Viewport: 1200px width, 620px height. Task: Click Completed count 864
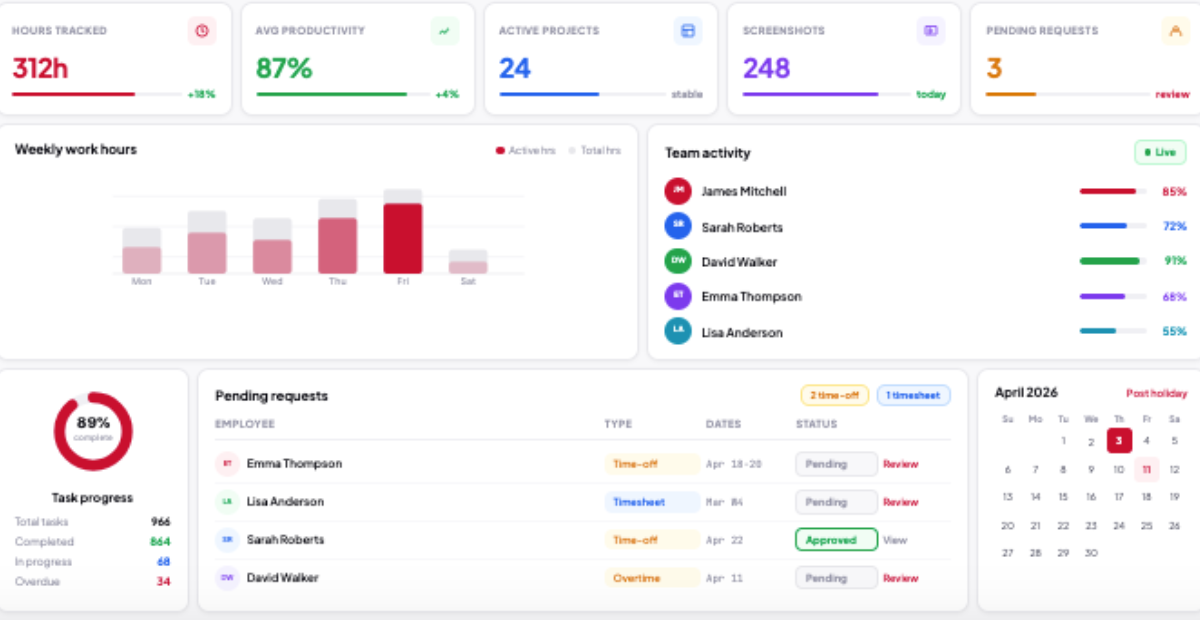pyautogui.click(x=160, y=542)
